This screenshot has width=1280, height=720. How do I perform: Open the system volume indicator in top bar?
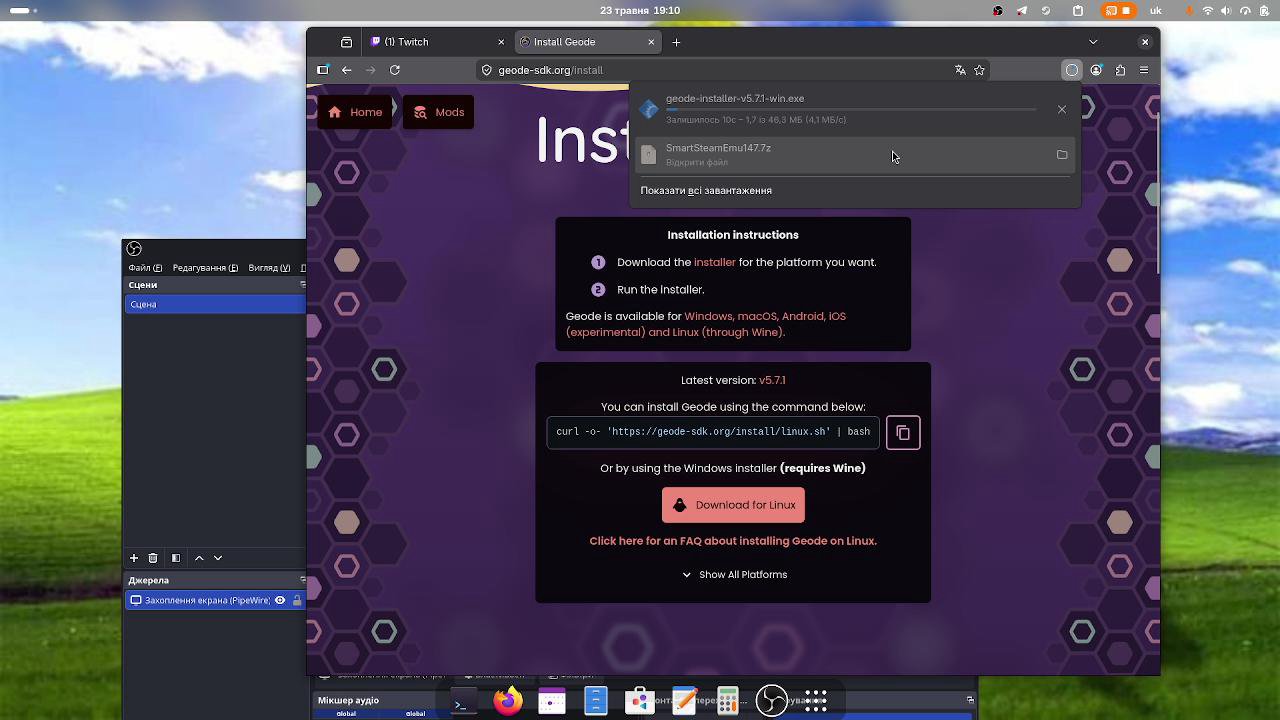tap(1226, 11)
